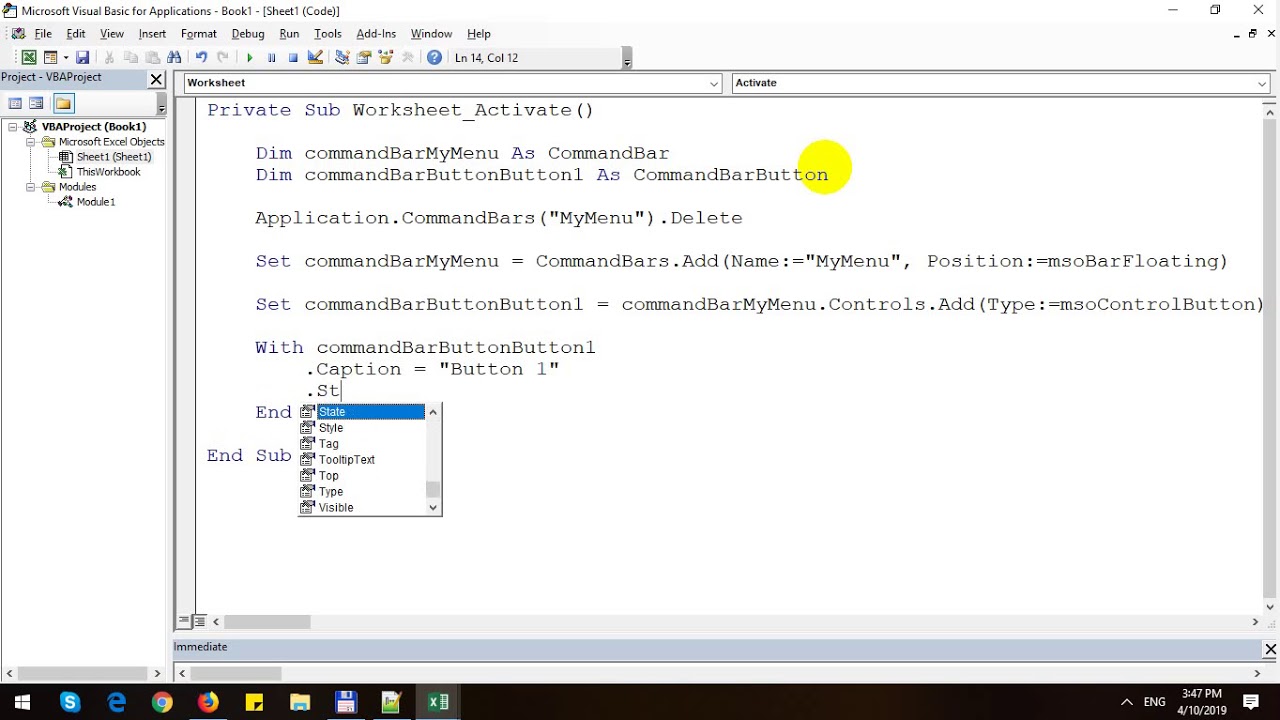Open the Worksheet object dropdown
Image resolution: width=1280 pixels, height=720 pixels.
click(x=714, y=83)
